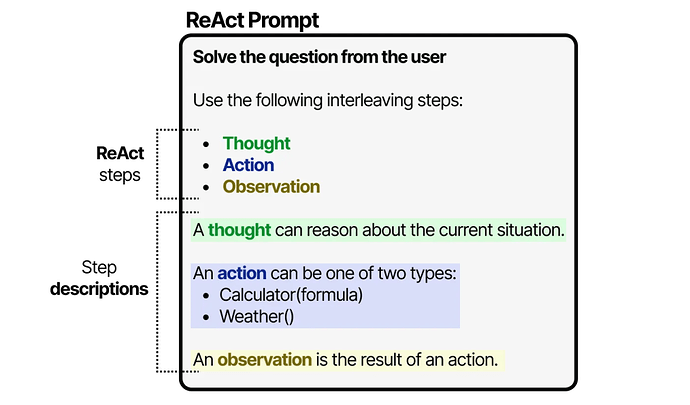Click the "Use the following interleaving steps" line
The image size is (690, 405).
pos(327,101)
